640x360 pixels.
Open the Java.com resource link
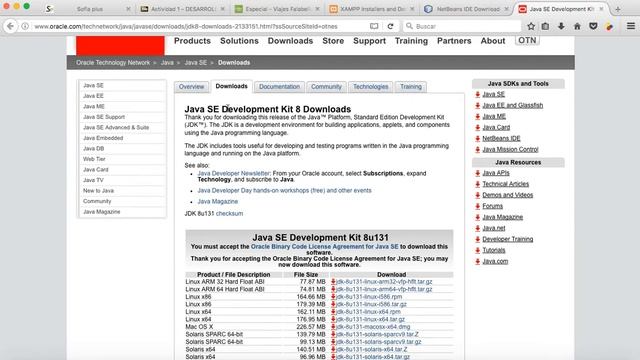(x=495, y=261)
